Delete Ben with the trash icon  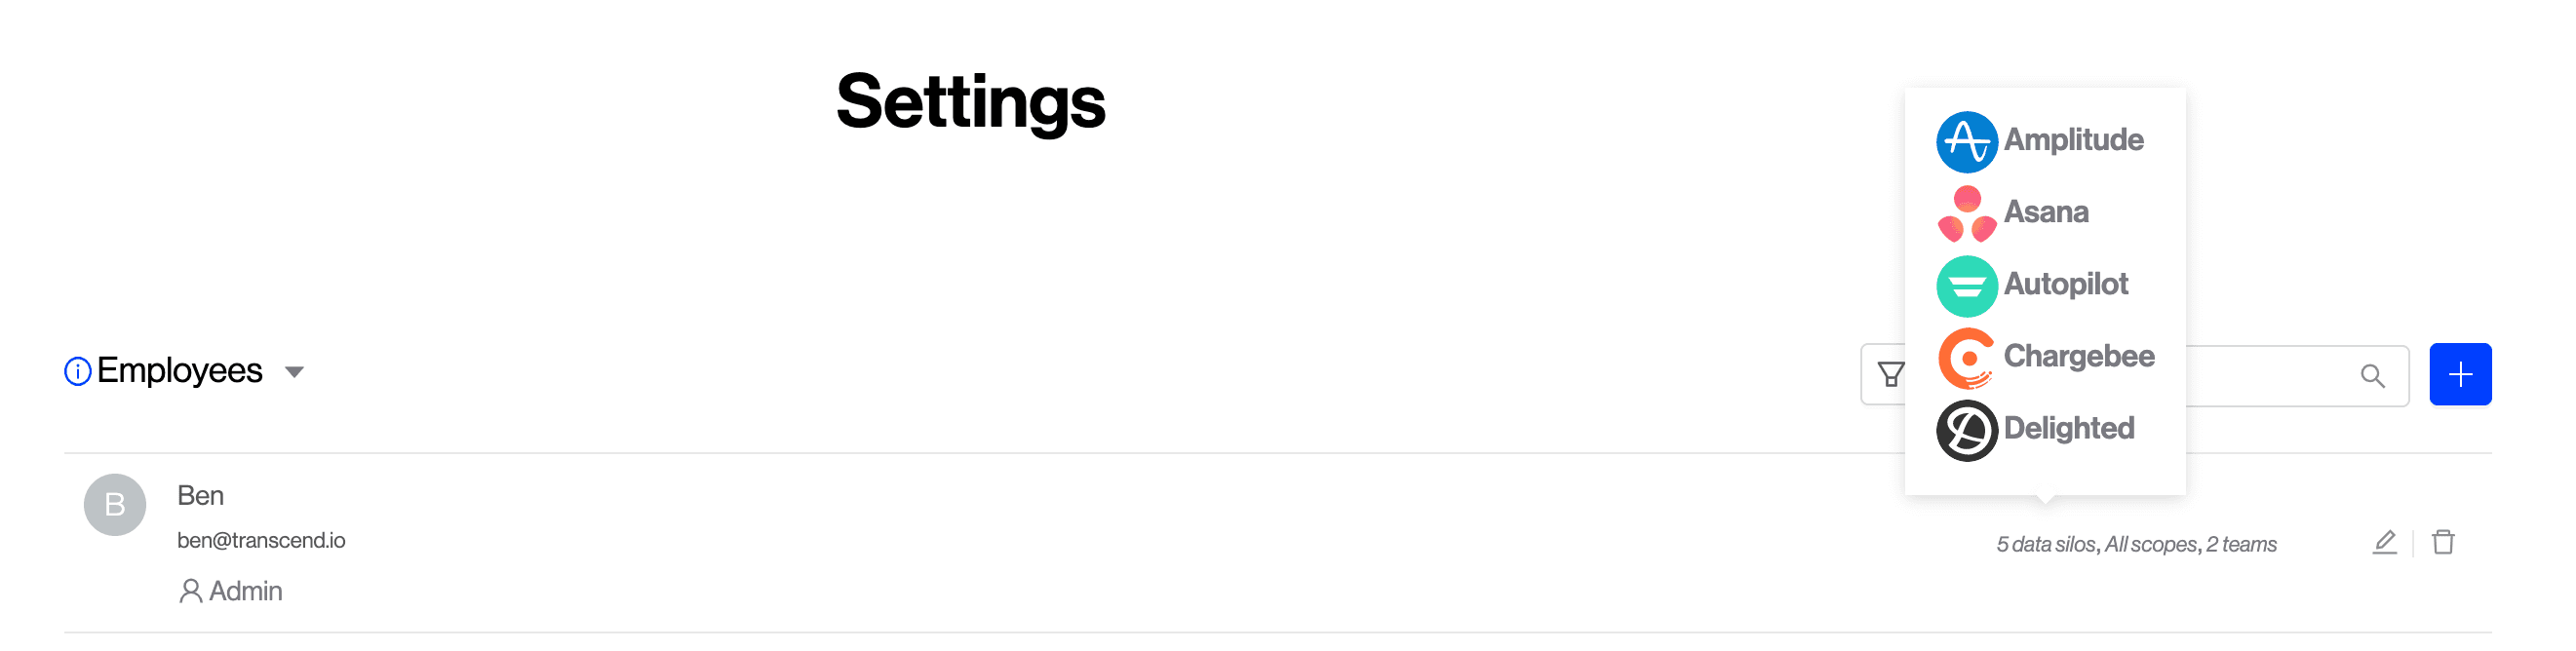2443,542
